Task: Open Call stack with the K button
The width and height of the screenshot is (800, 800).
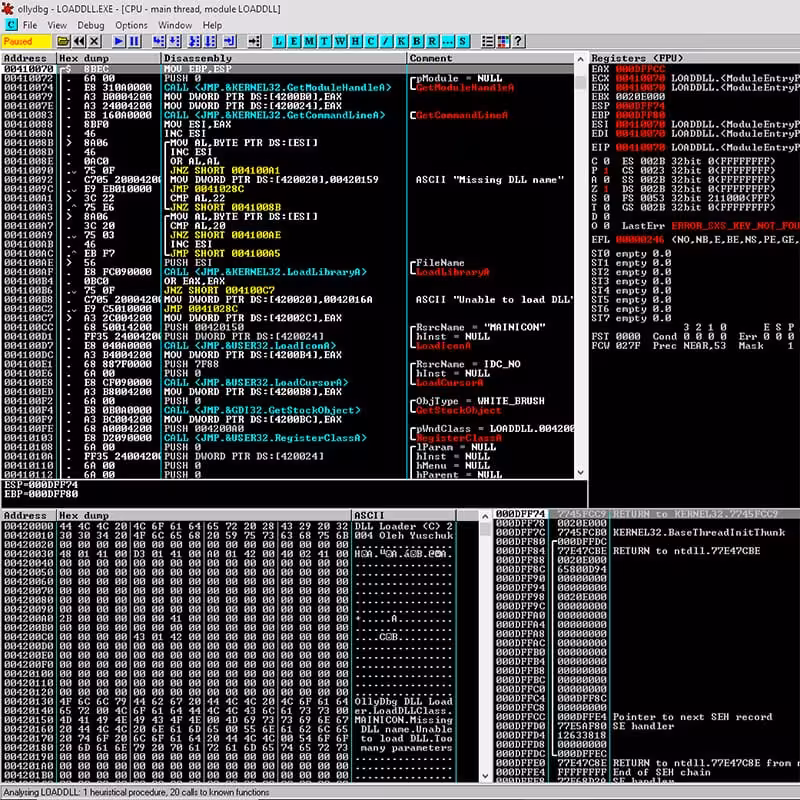Action: 399,41
